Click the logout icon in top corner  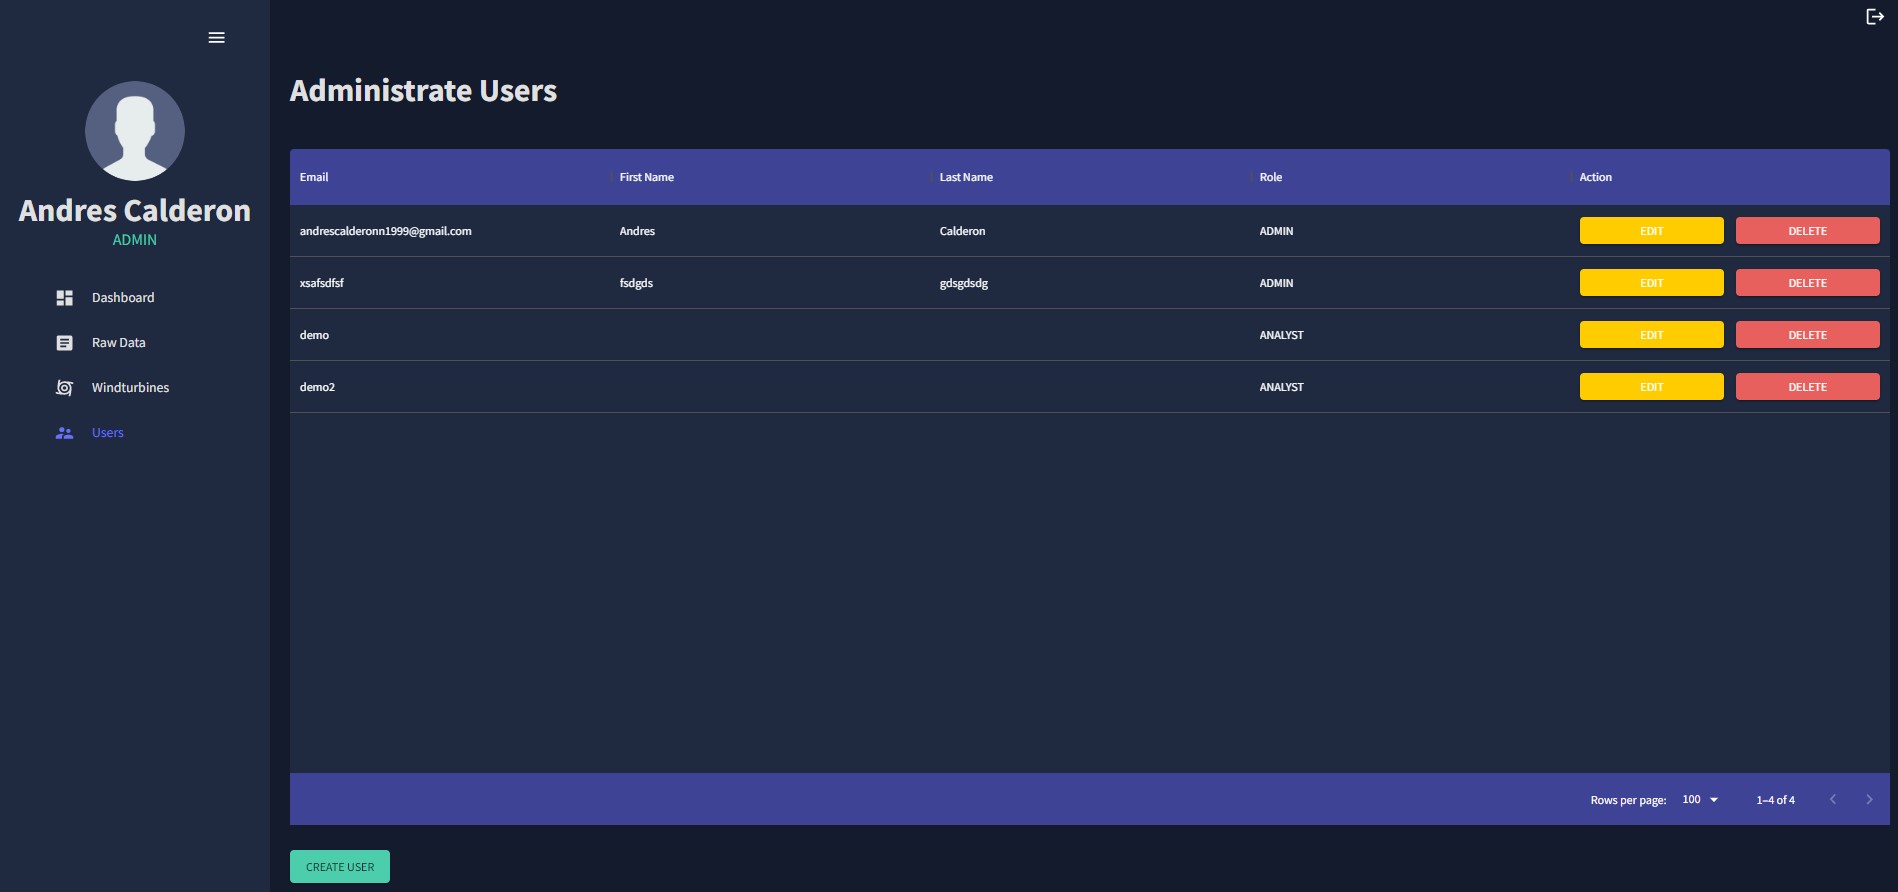(x=1875, y=16)
